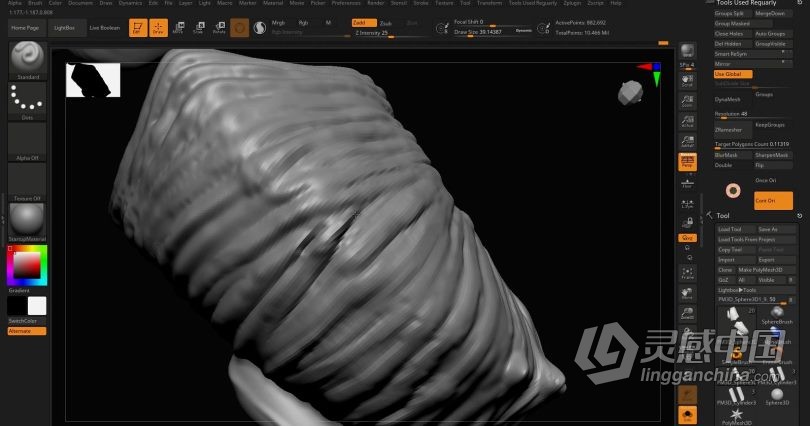The width and height of the screenshot is (810, 426).
Task: Select the white secondary color swatch
Action: pyautogui.click(x=37, y=306)
